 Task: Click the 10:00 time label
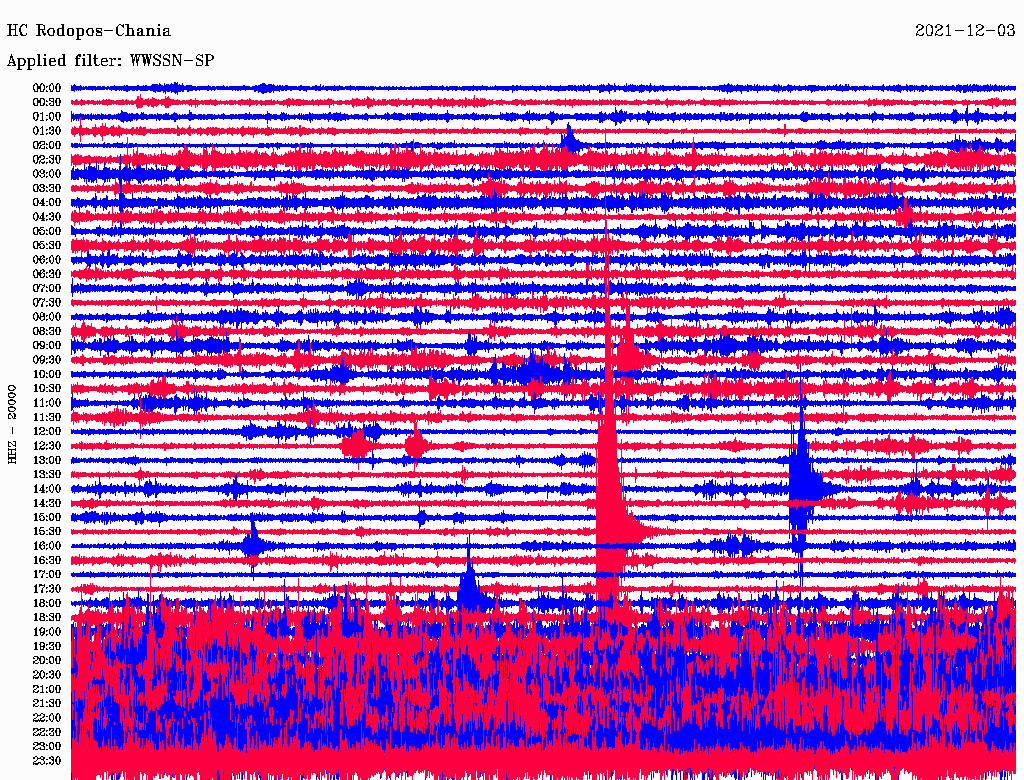(x=47, y=374)
